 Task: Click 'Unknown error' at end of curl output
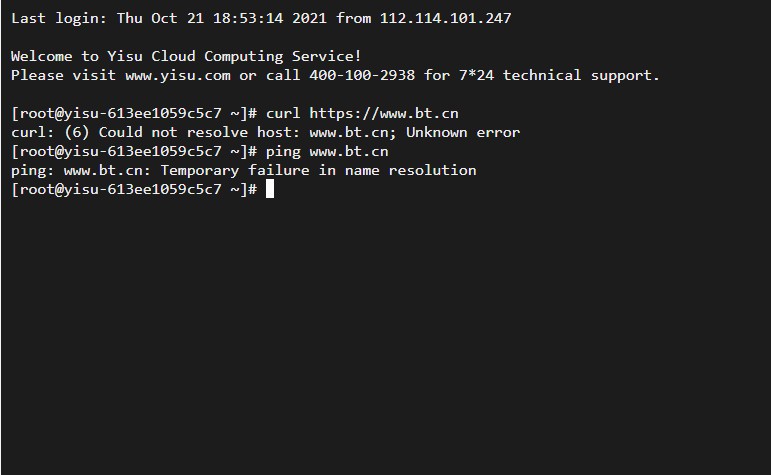click(x=463, y=132)
